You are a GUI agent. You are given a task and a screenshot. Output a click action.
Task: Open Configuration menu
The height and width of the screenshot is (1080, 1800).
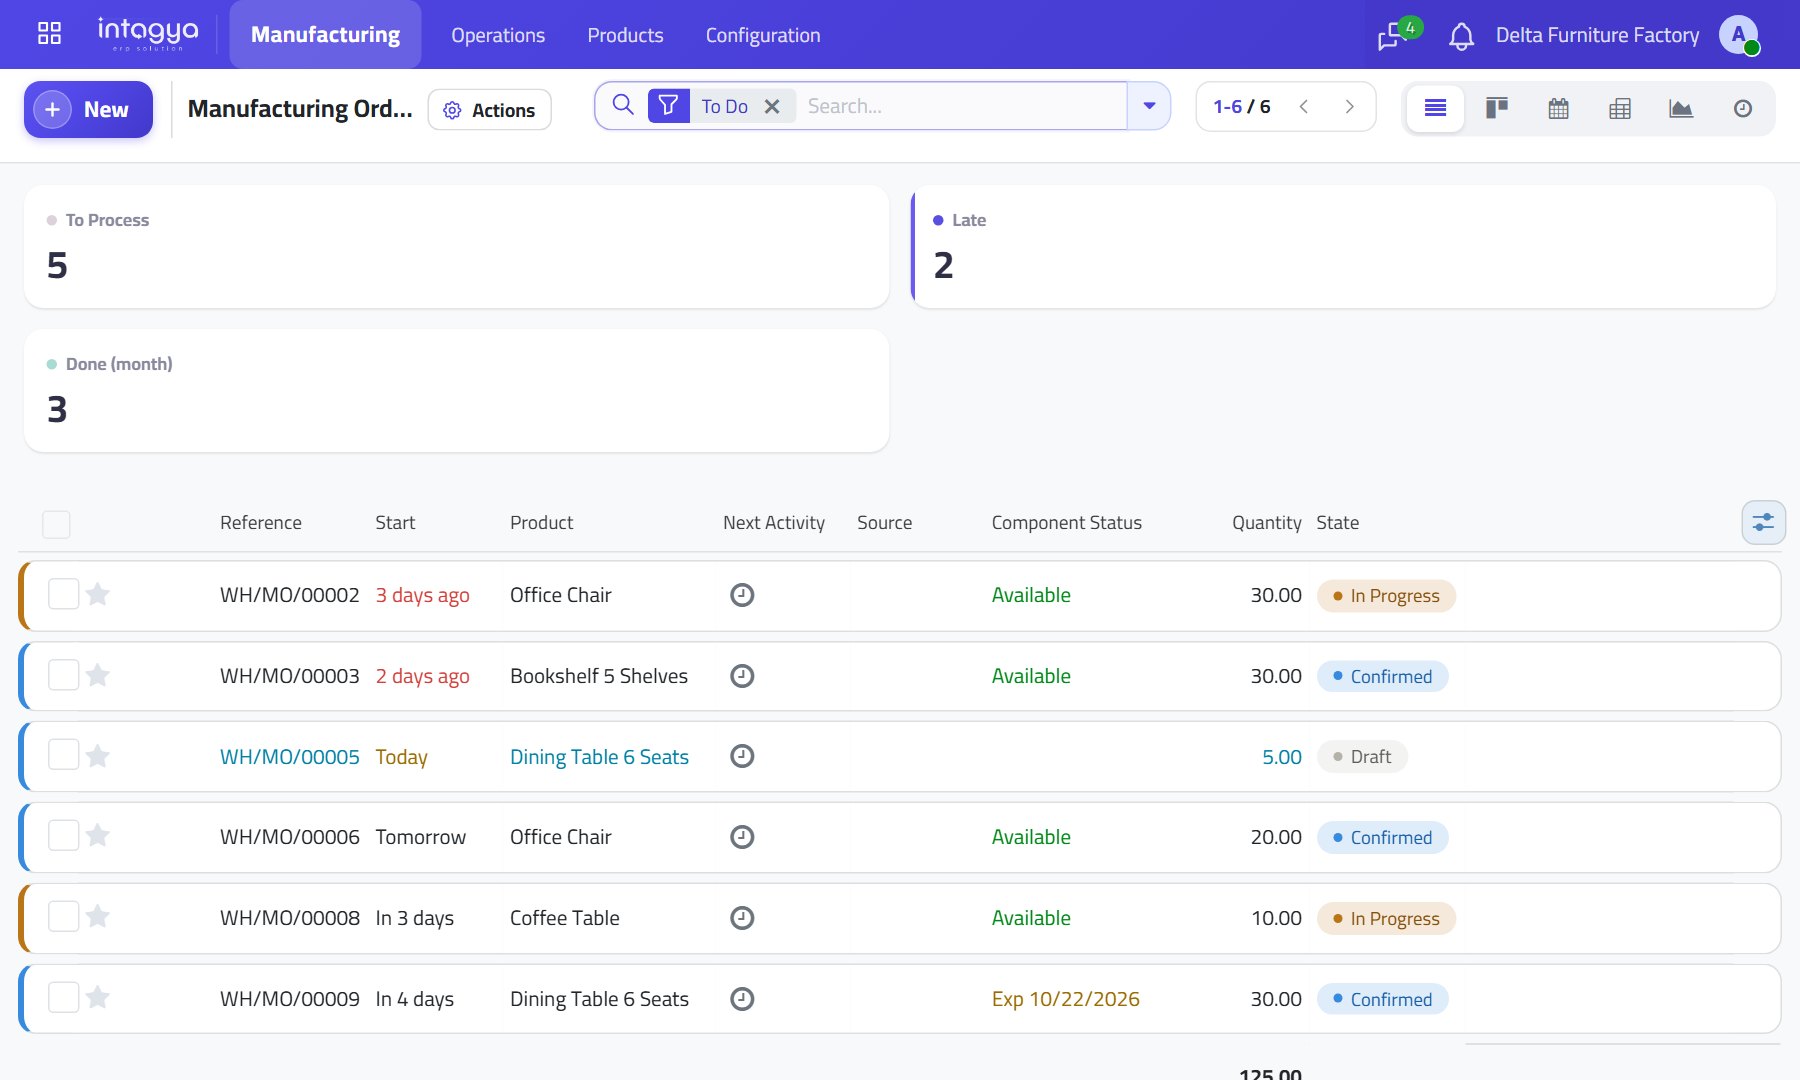pos(763,35)
